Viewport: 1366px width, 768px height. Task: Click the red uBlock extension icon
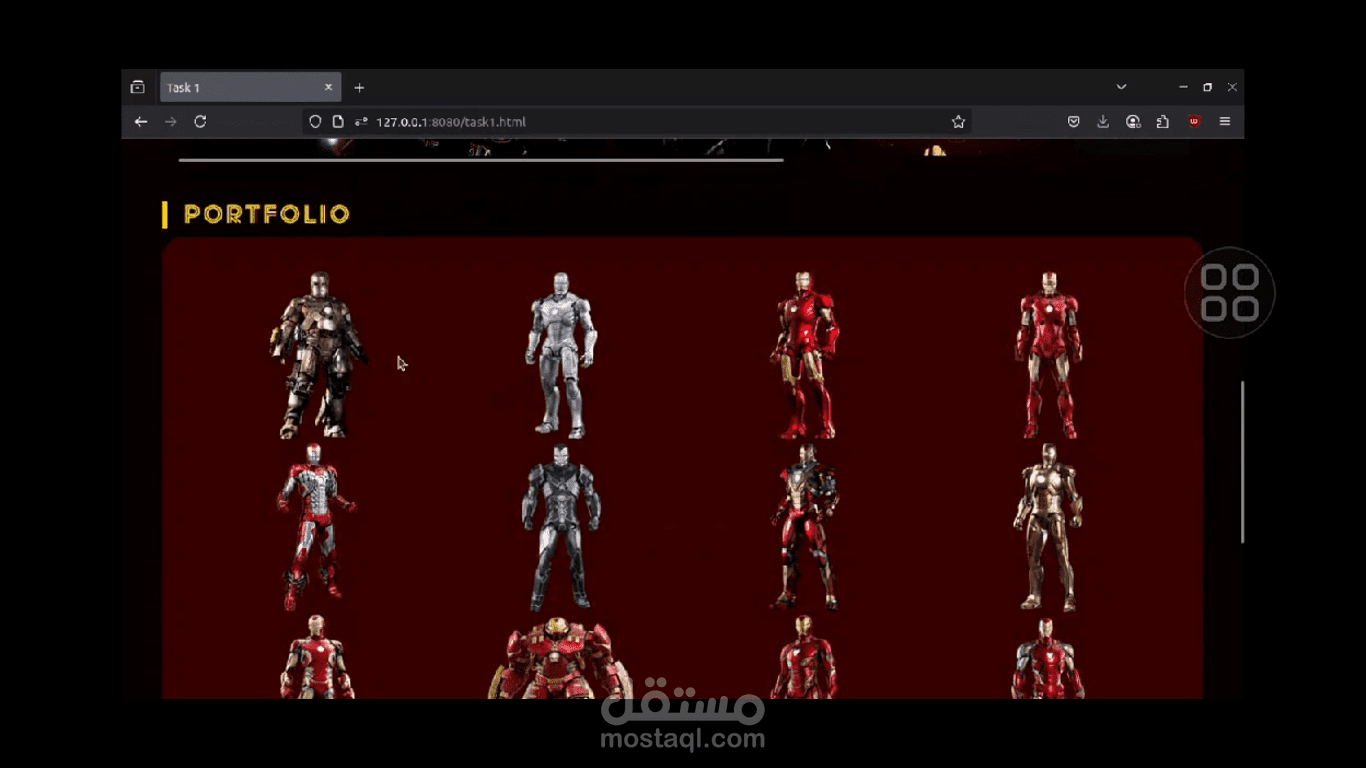pos(1194,122)
